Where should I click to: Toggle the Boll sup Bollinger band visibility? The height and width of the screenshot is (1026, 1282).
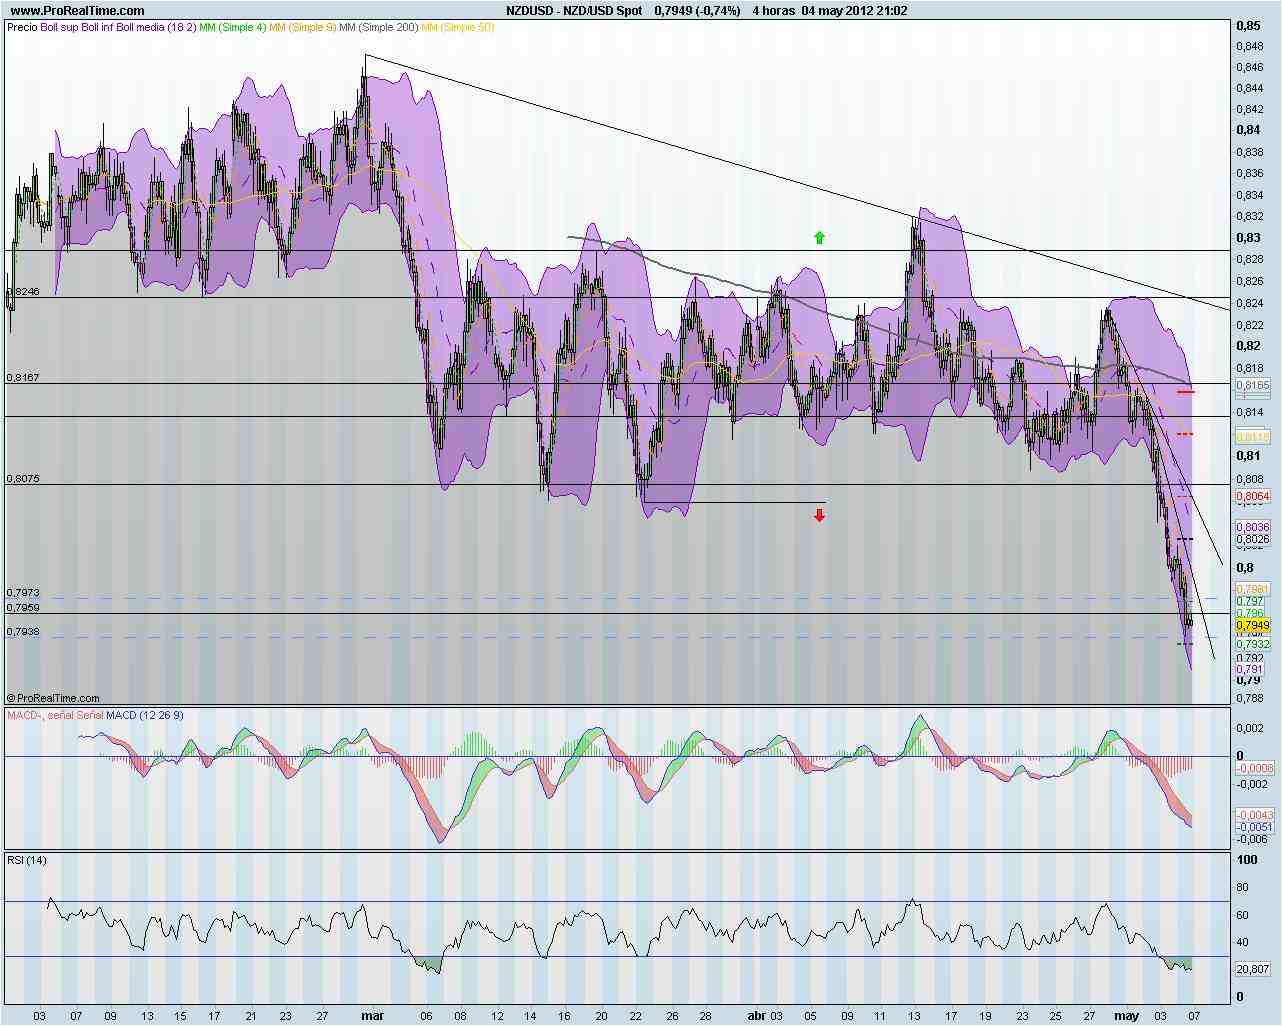point(56,28)
